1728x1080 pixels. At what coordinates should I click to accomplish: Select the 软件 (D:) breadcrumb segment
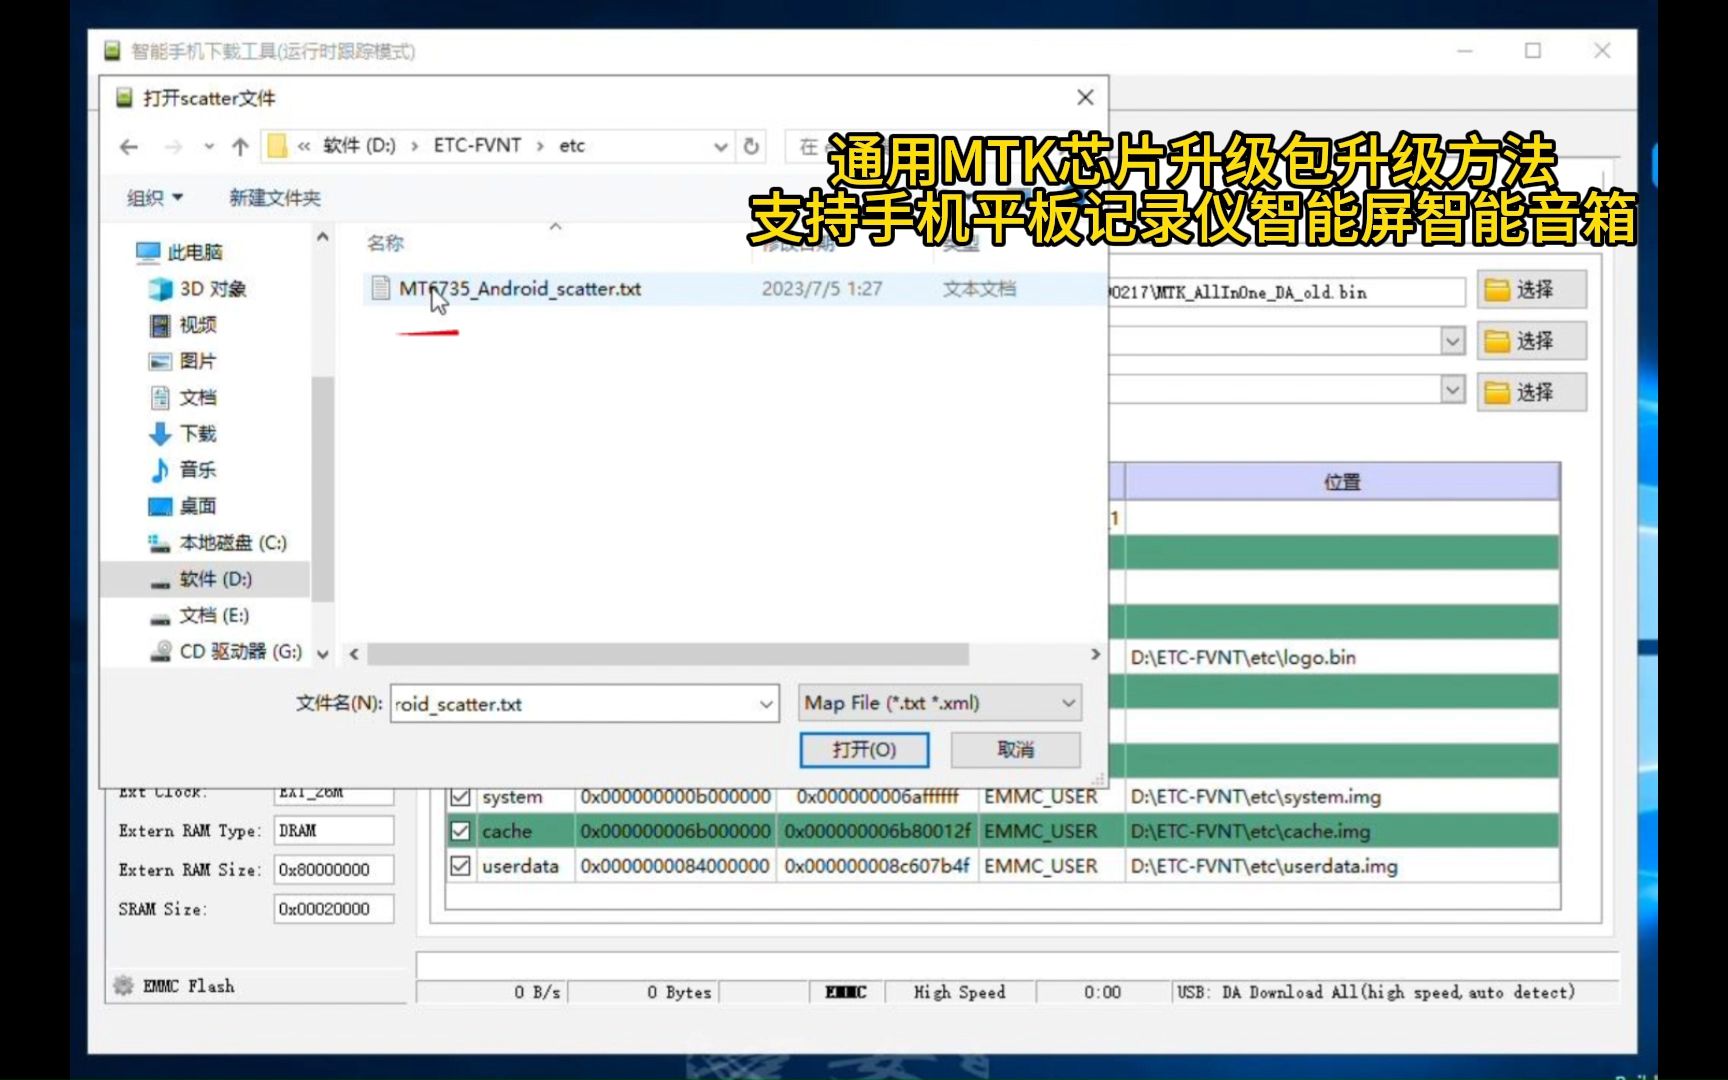point(359,146)
